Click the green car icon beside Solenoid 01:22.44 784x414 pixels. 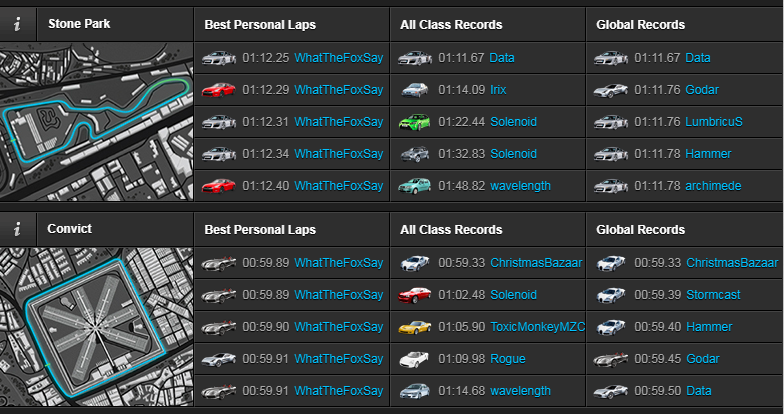pyautogui.click(x=414, y=122)
